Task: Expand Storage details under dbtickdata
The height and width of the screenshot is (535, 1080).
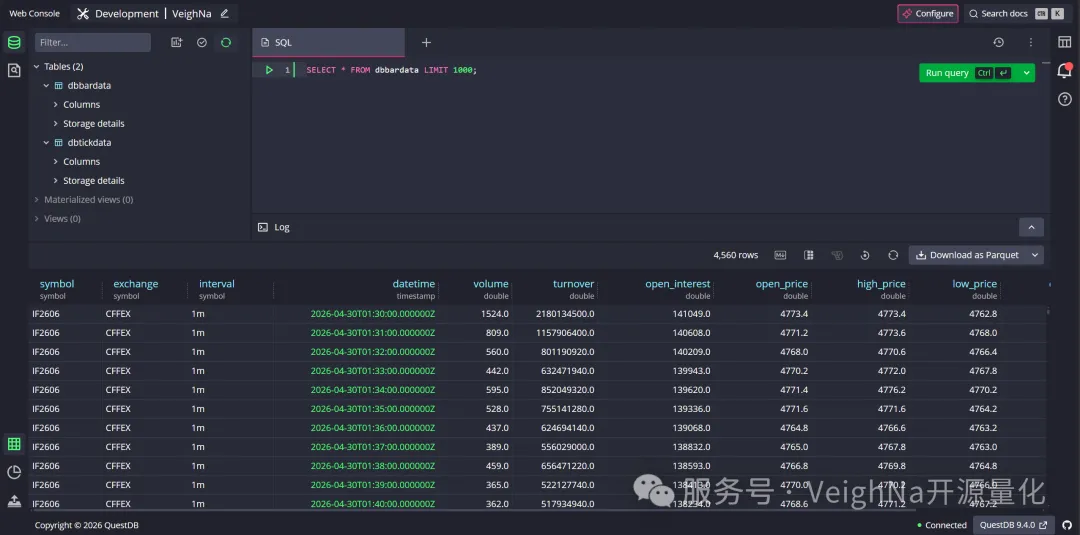Action: 56,180
